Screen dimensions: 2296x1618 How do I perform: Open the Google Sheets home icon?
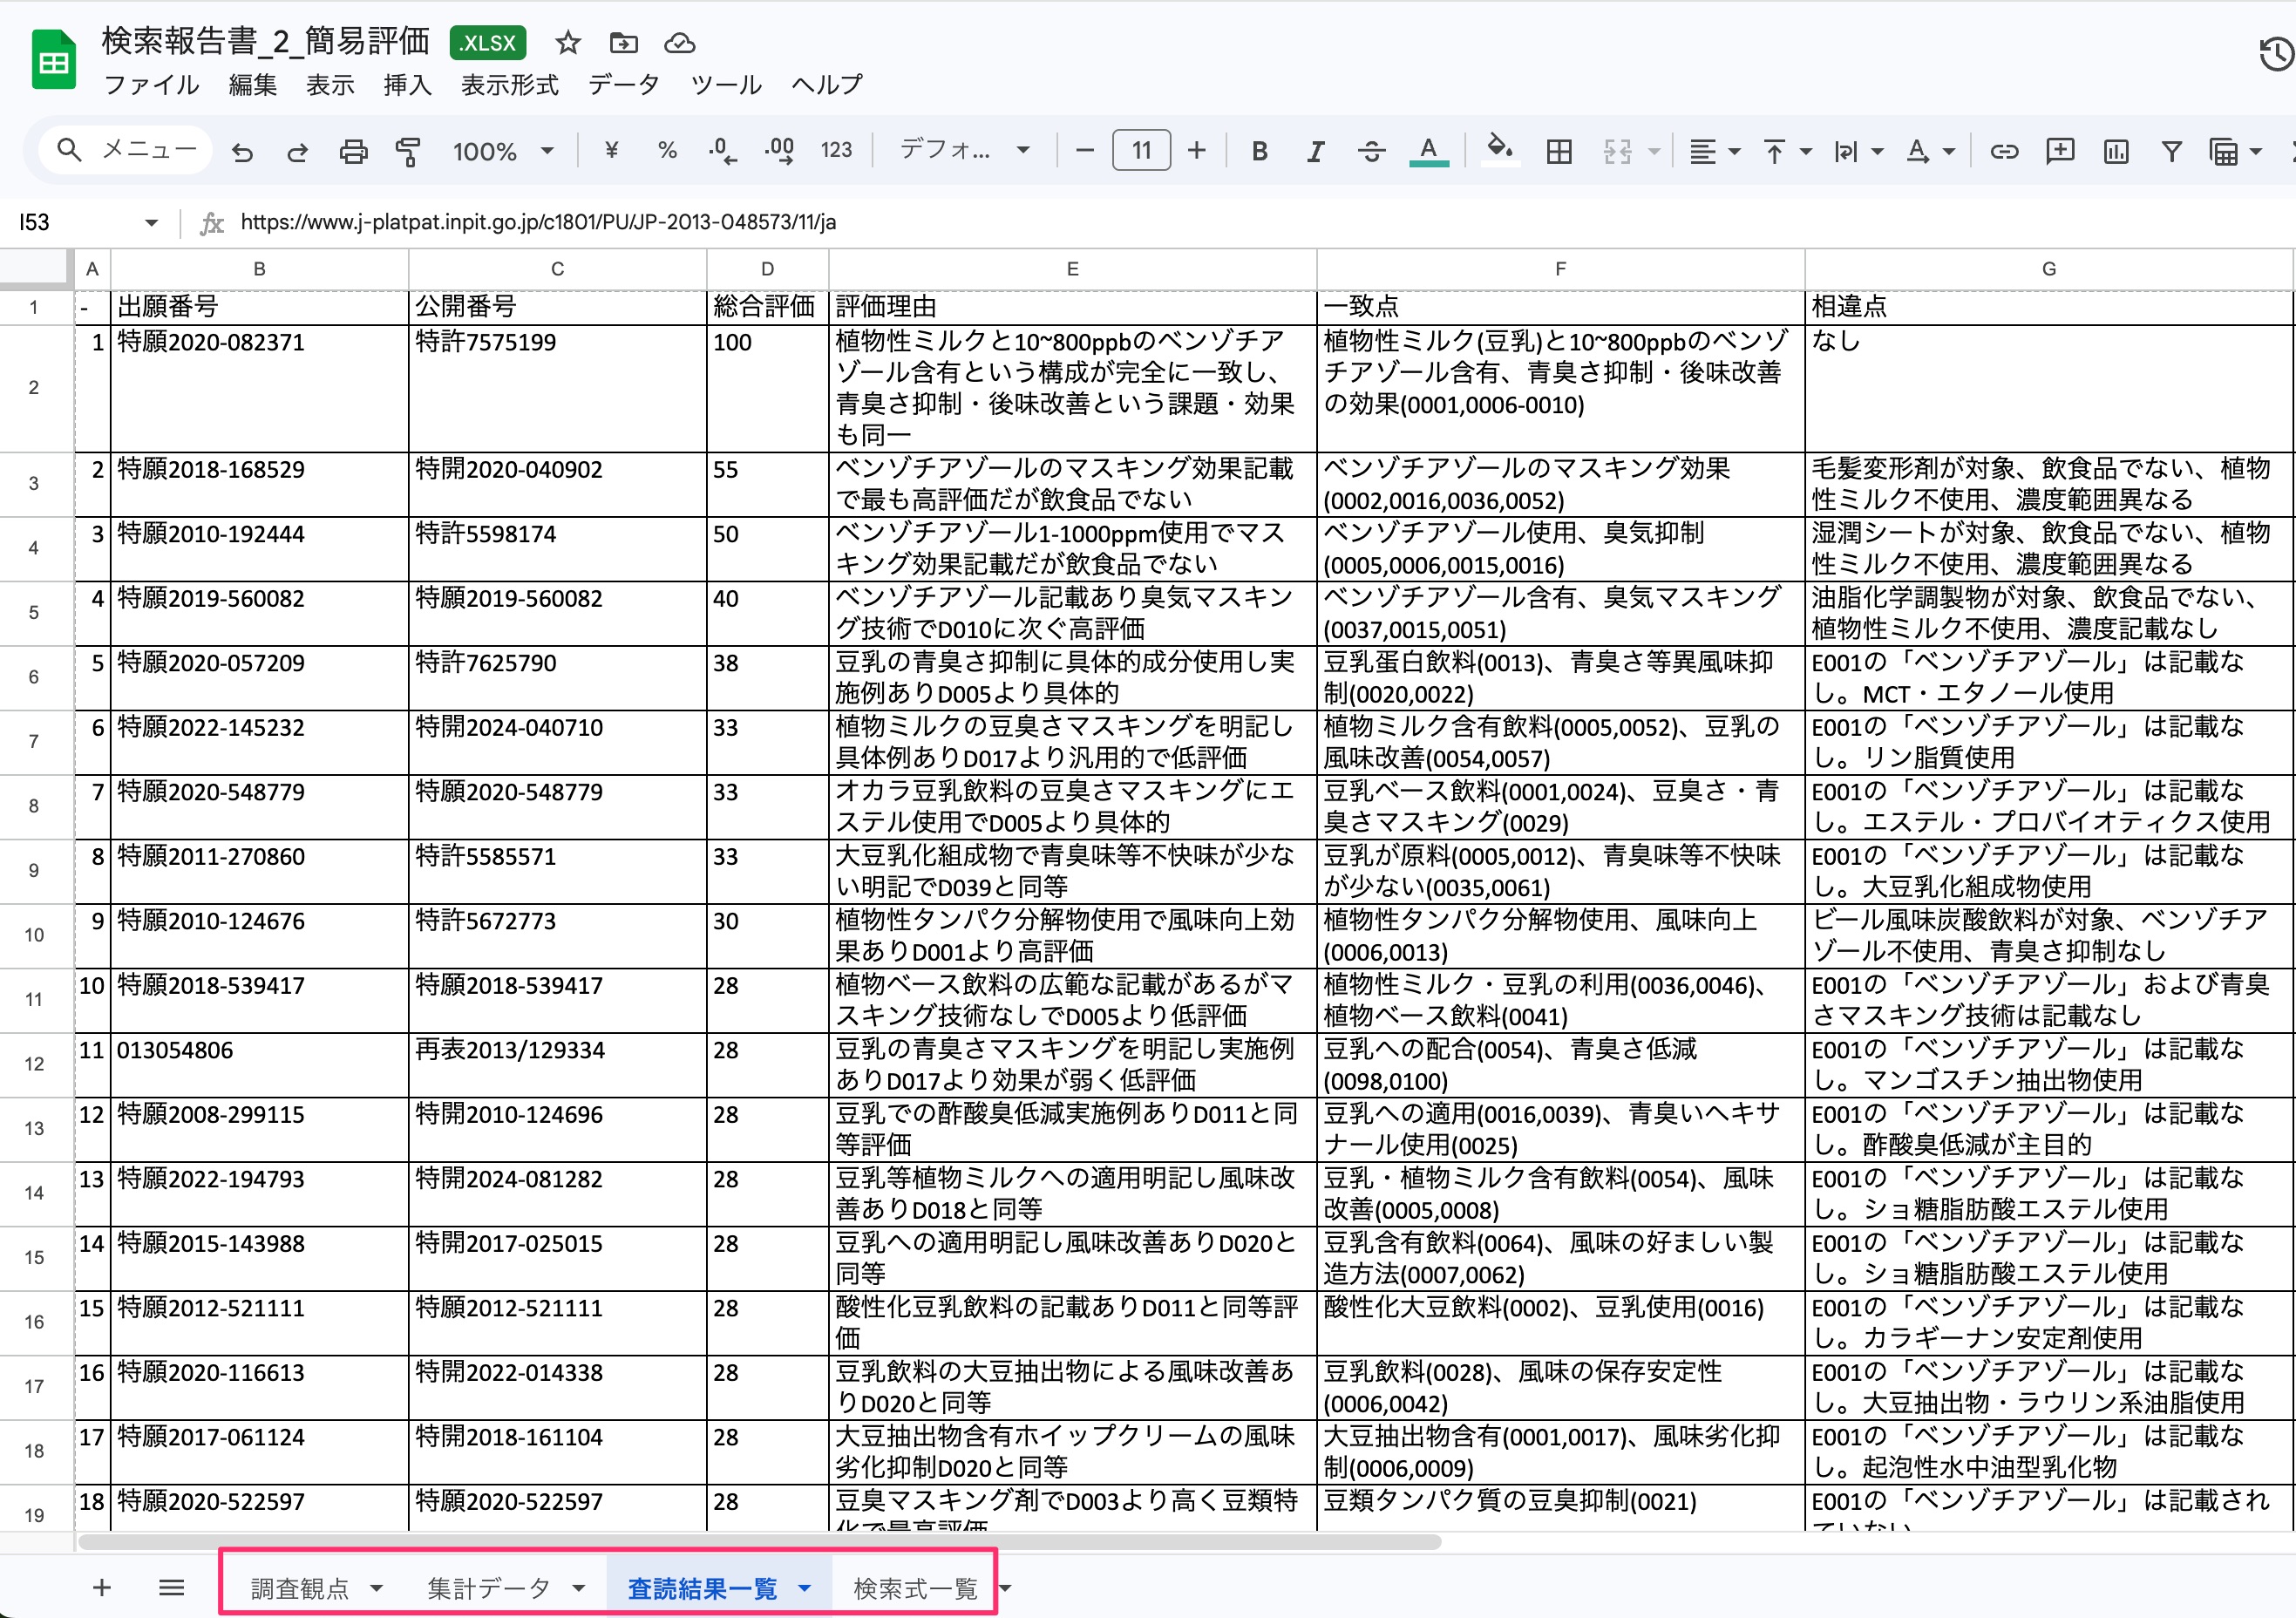[x=53, y=61]
